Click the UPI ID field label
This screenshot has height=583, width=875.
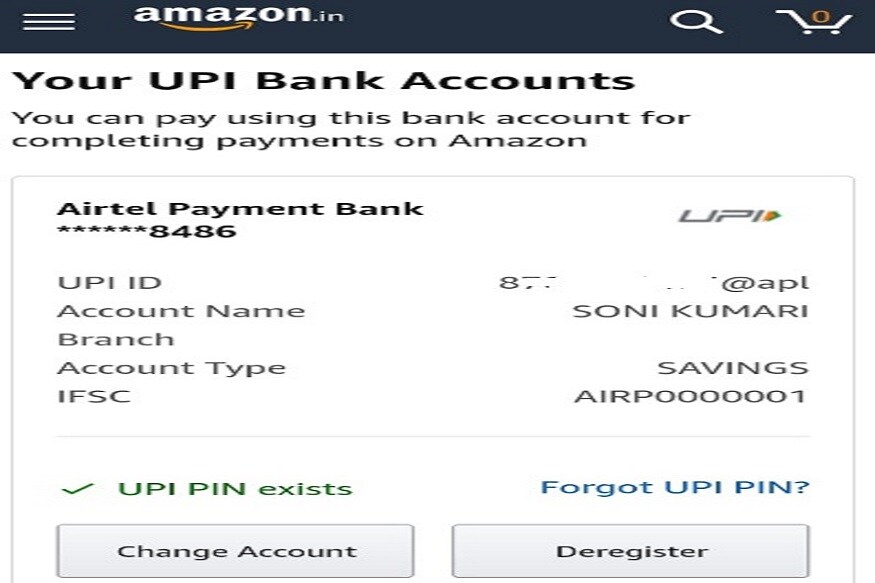109,282
